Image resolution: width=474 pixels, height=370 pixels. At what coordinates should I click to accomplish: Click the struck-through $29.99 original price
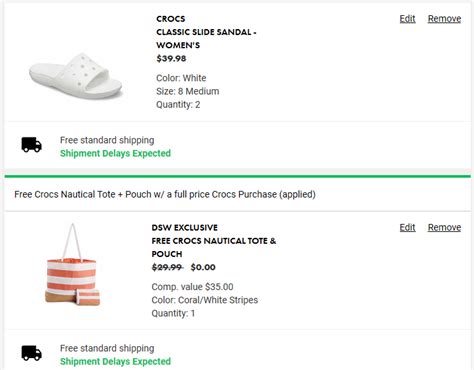tap(167, 267)
